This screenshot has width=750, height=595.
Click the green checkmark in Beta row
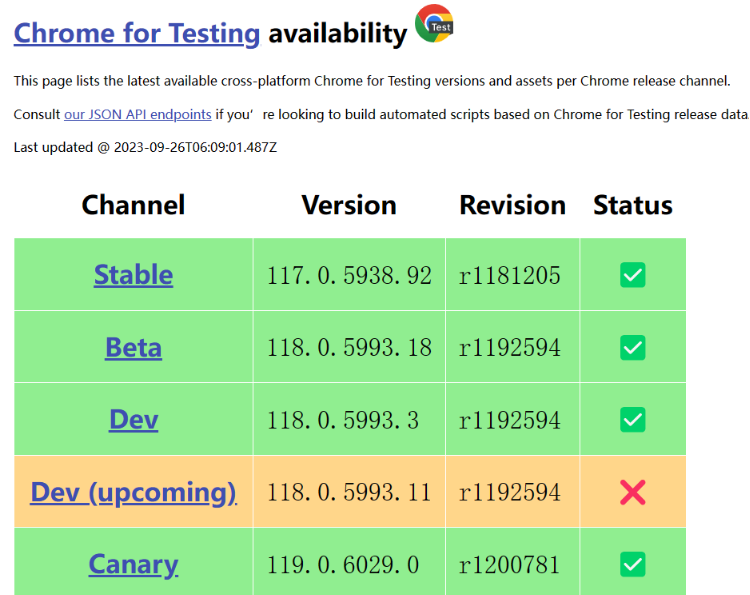(632, 348)
